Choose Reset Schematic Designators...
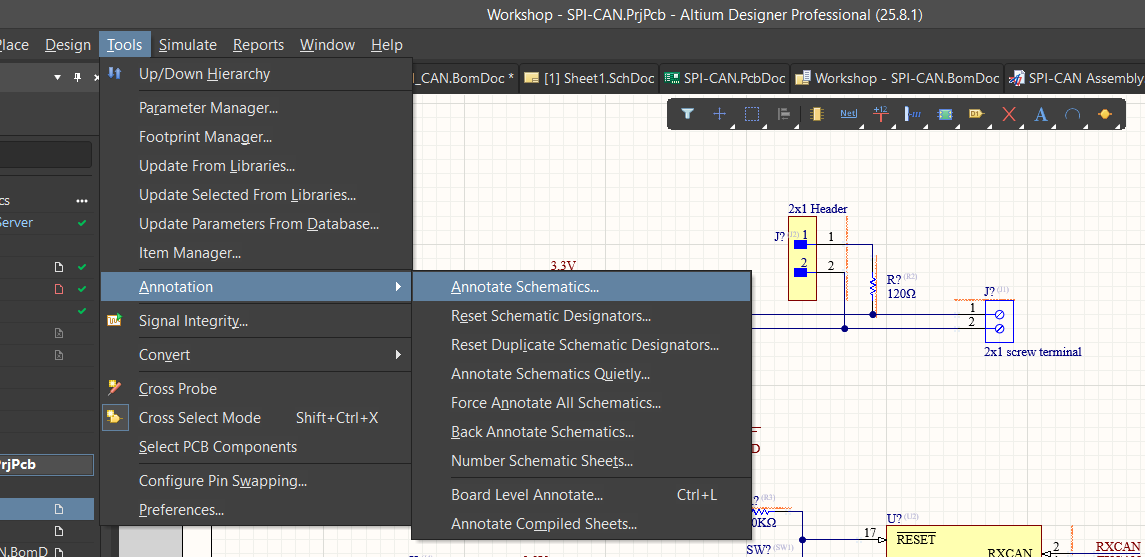The width and height of the screenshot is (1145, 557). pyautogui.click(x=582, y=316)
